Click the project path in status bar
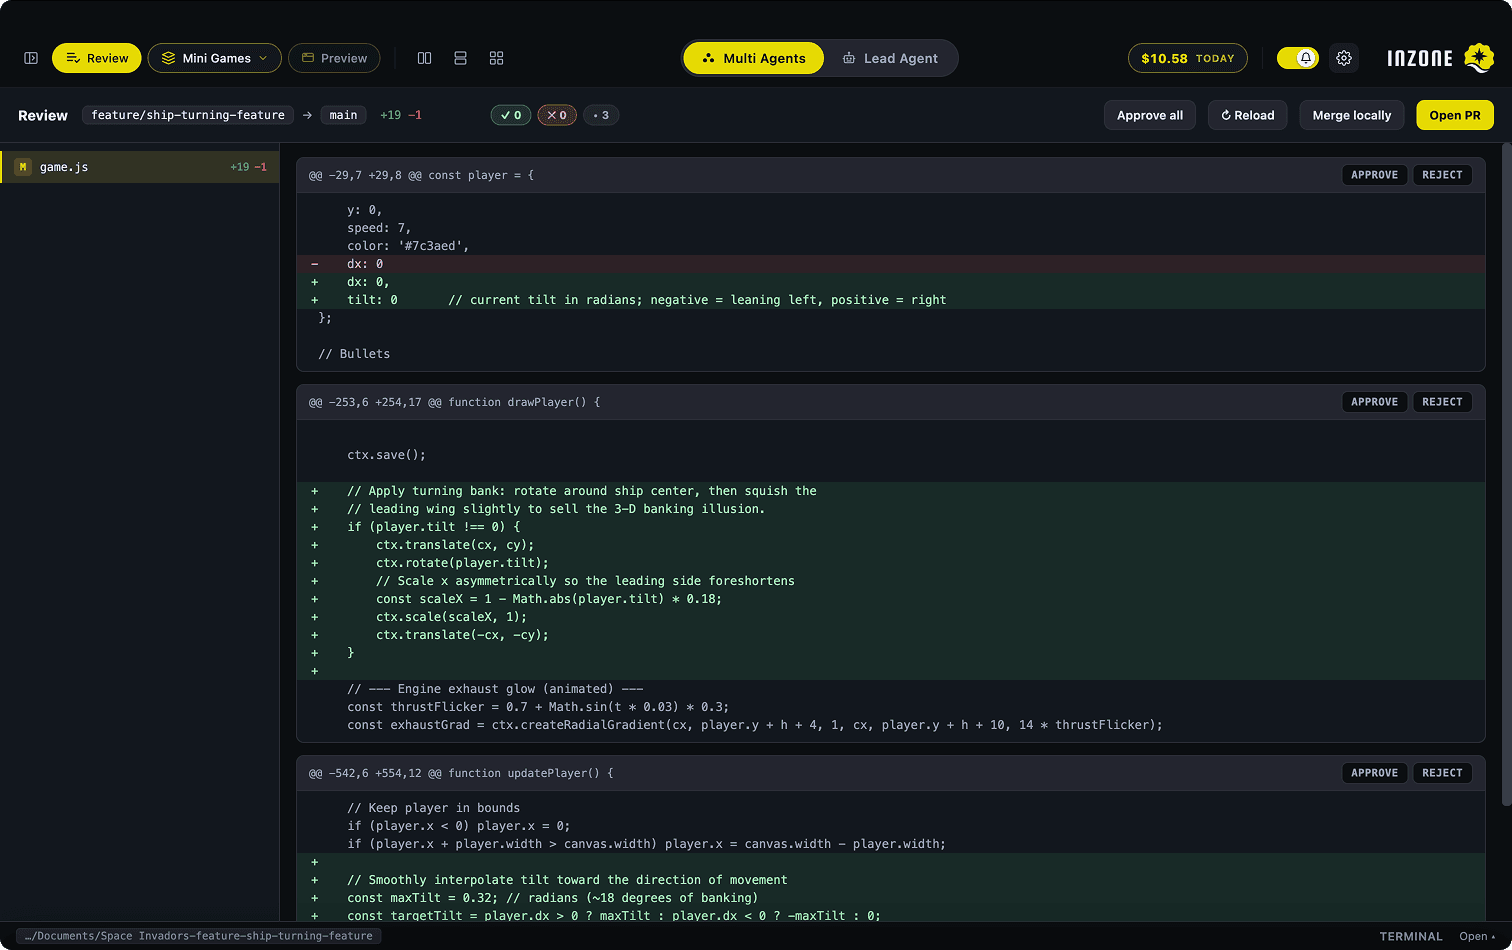This screenshot has height=950, width=1512. pos(198,936)
